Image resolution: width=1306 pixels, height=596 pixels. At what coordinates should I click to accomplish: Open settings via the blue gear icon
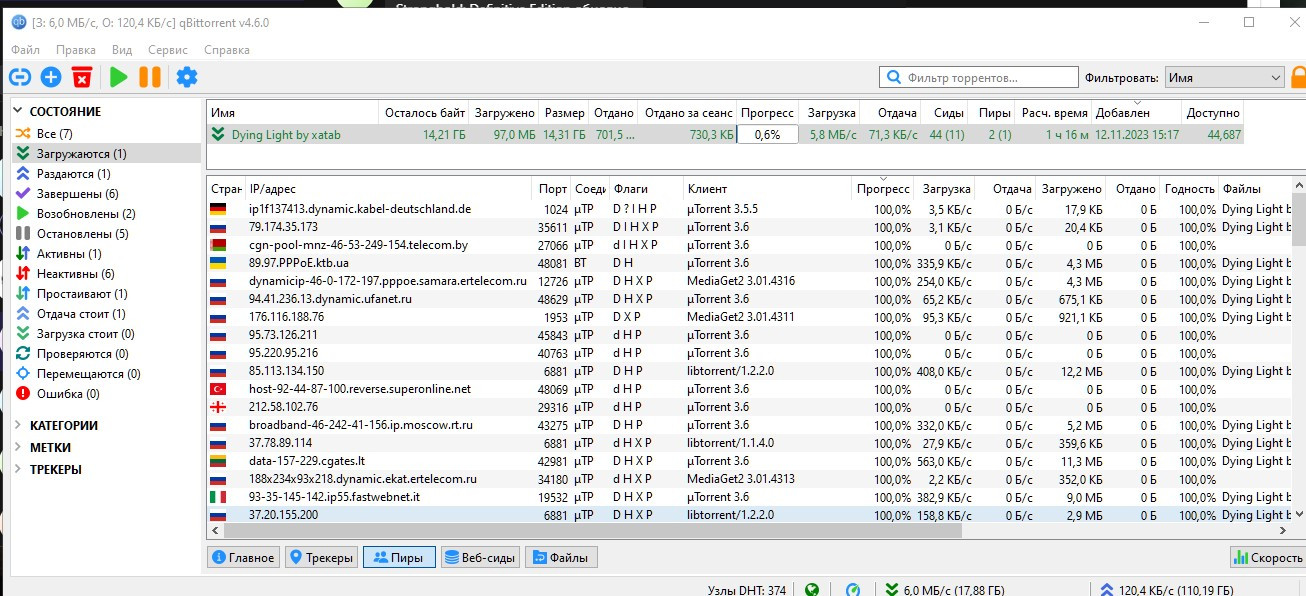[x=187, y=77]
